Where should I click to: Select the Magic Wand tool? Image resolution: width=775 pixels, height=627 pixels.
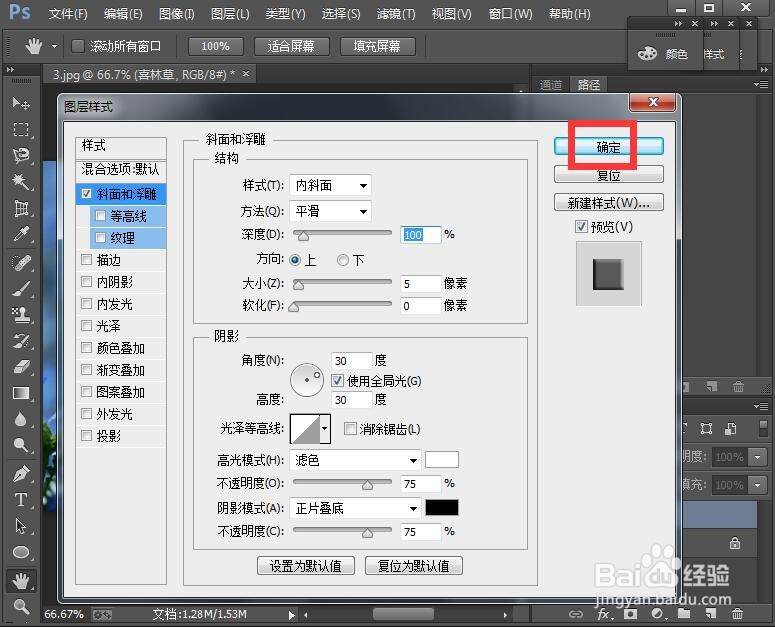[21, 181]
